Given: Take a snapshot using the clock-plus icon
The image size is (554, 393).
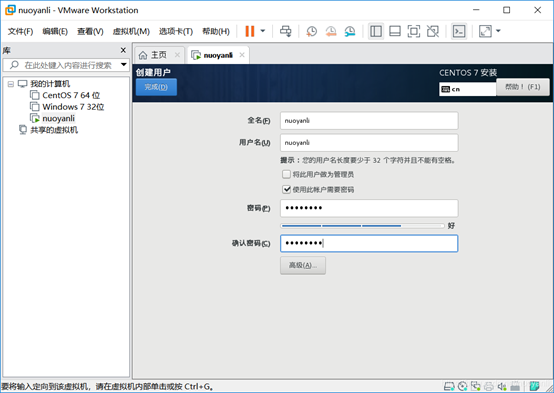Looking at the screenshot, I should tap(311, 31).
